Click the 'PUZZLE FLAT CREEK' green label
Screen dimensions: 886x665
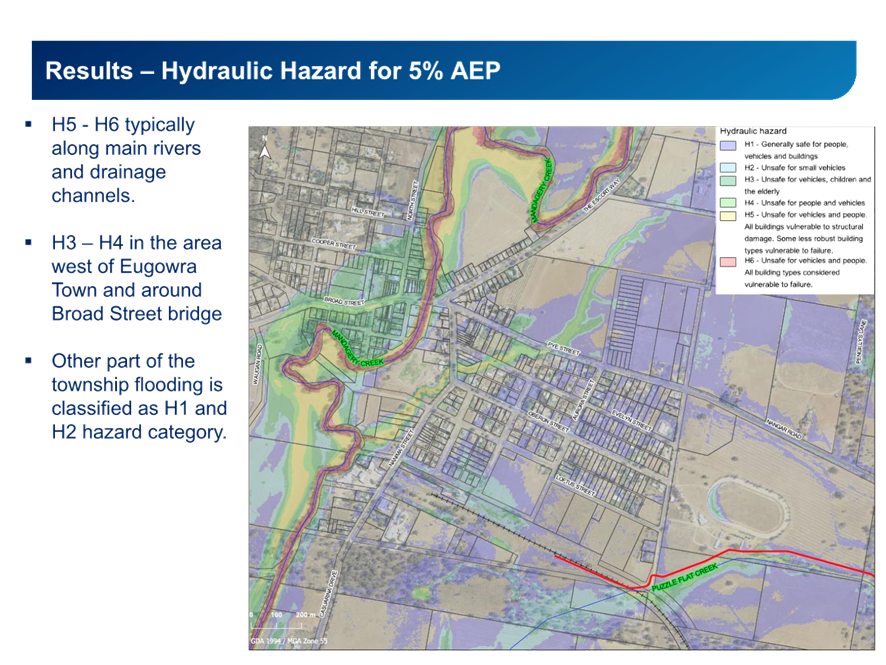(x=684, y=577)
